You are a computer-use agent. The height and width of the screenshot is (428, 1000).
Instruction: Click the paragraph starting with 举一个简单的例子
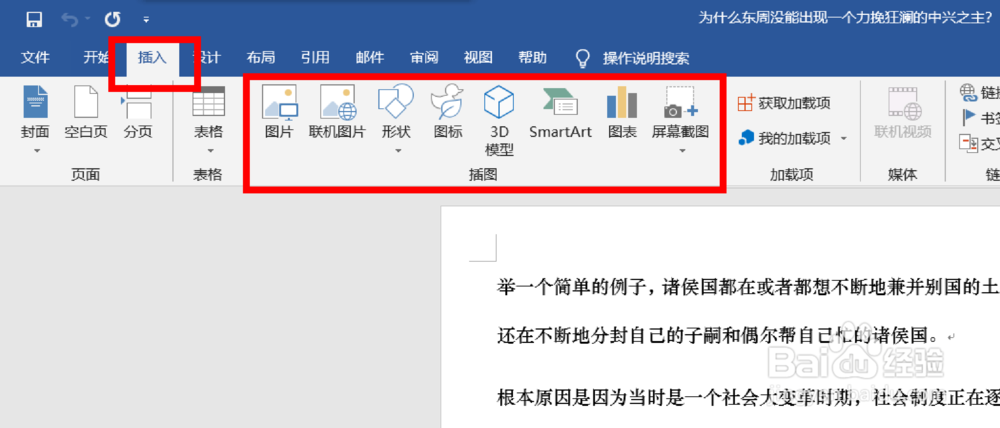(x=748, y=288)
